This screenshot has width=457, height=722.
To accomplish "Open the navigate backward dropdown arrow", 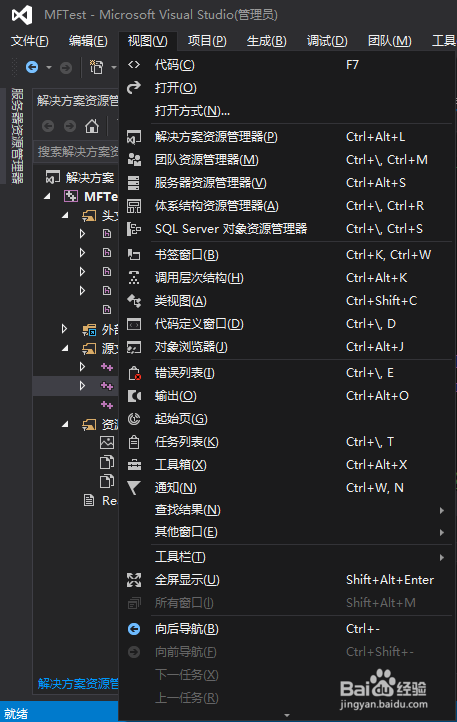I will (49, 68).
